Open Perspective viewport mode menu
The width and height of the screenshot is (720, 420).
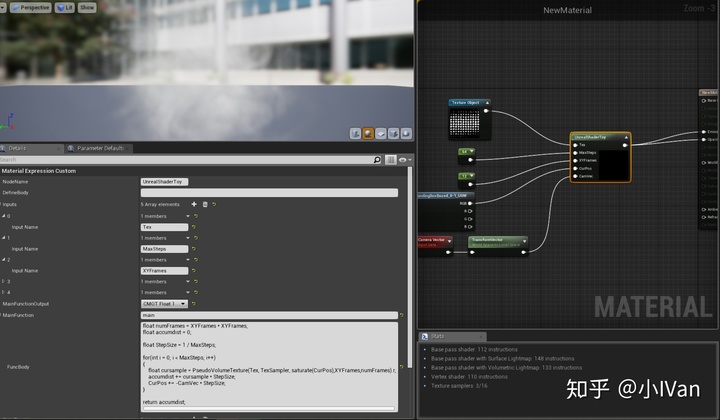tap(31, 7)
